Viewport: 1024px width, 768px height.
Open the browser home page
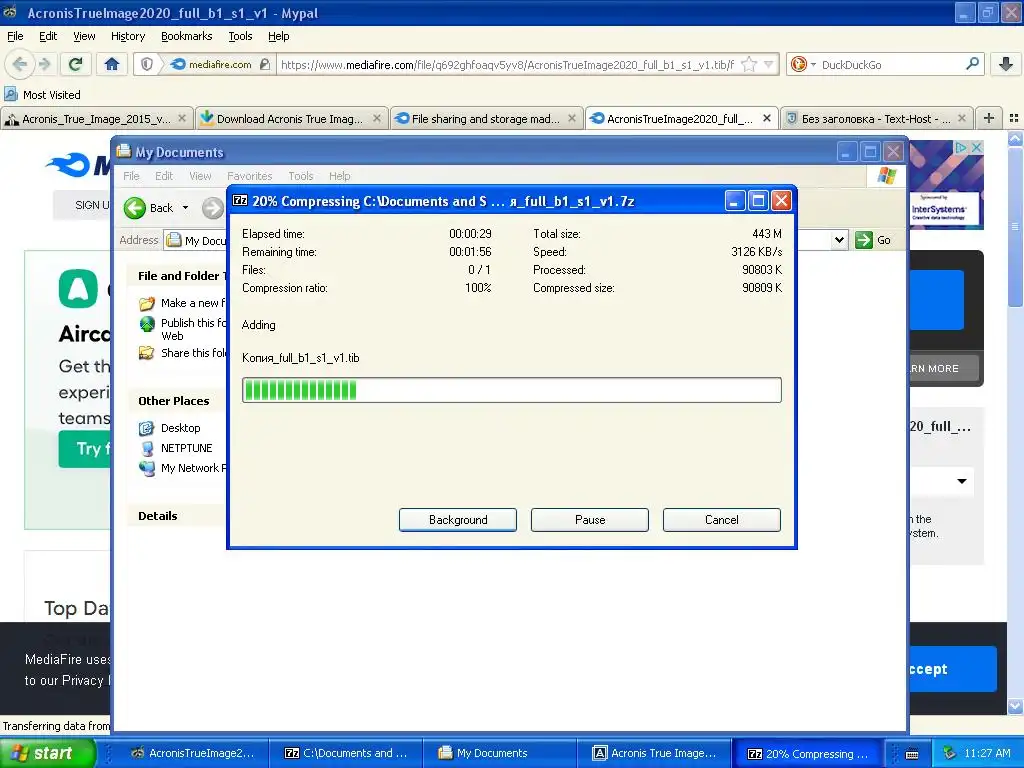pyautogui.click(x=112, y=64)
